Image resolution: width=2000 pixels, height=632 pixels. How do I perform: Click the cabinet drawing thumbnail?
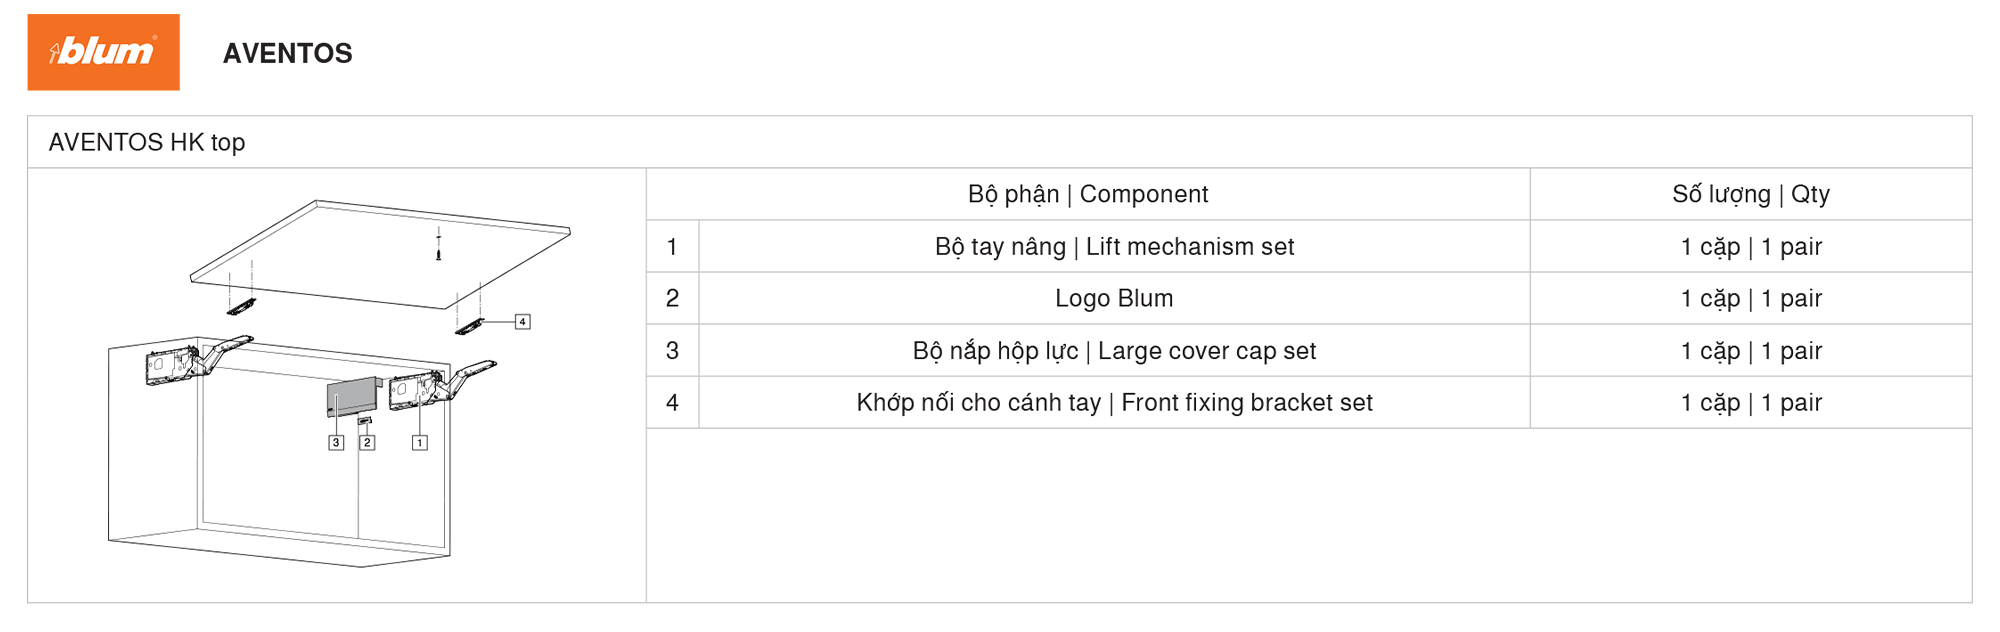pyautogui.click(x=339, y=384)
